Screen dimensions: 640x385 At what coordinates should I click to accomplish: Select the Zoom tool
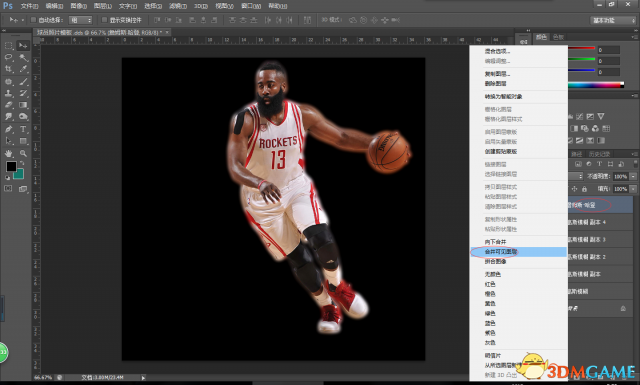coord(23,154)
